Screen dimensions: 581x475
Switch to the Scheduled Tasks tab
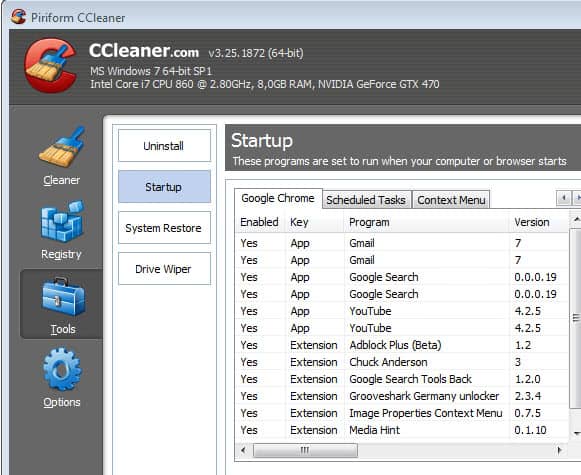[x=366, y=200]
